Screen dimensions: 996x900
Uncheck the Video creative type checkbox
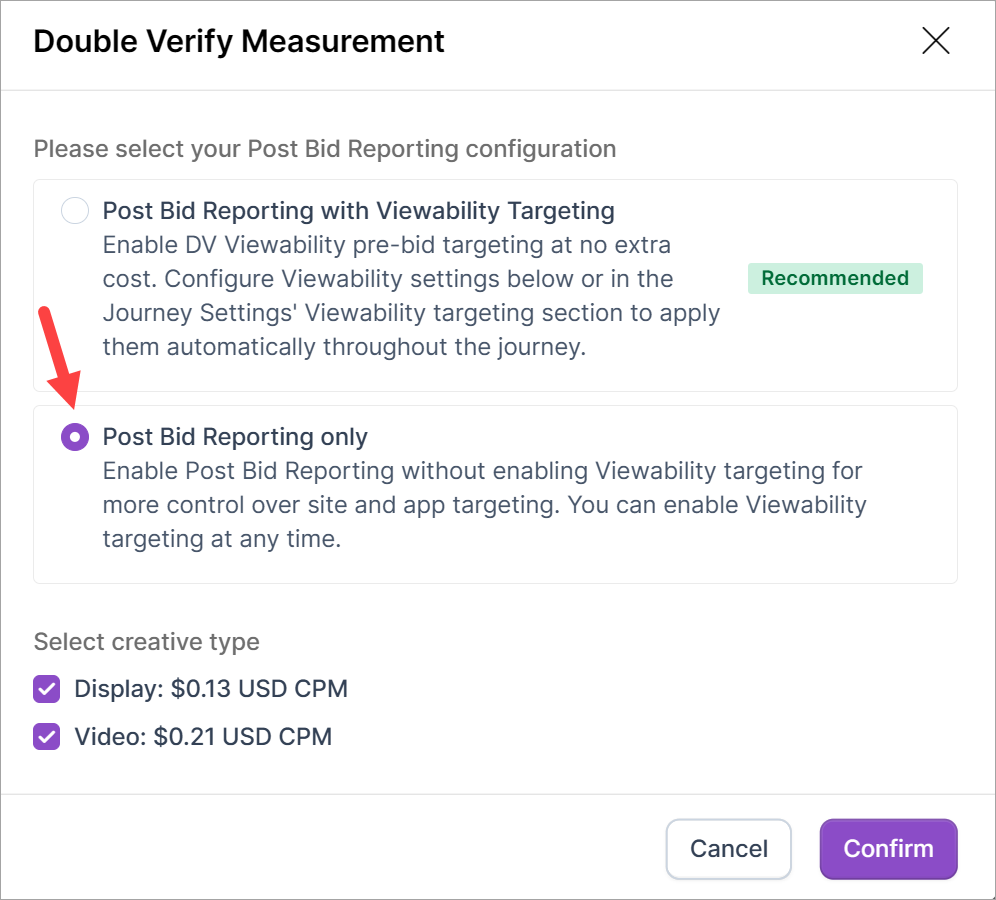[47, 737]
